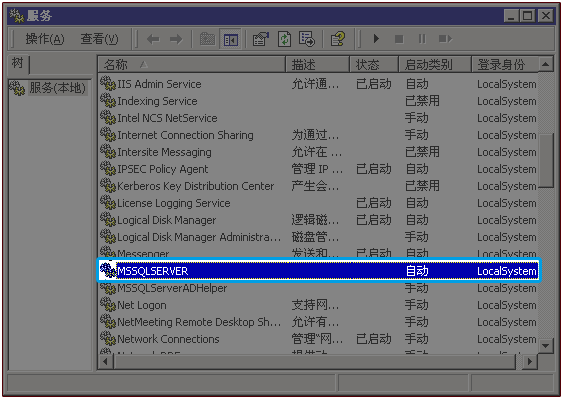Click horizontal scrollbar right arrow
The height and width of the screenshot is (399, 563).
click(x=530, y=361)
